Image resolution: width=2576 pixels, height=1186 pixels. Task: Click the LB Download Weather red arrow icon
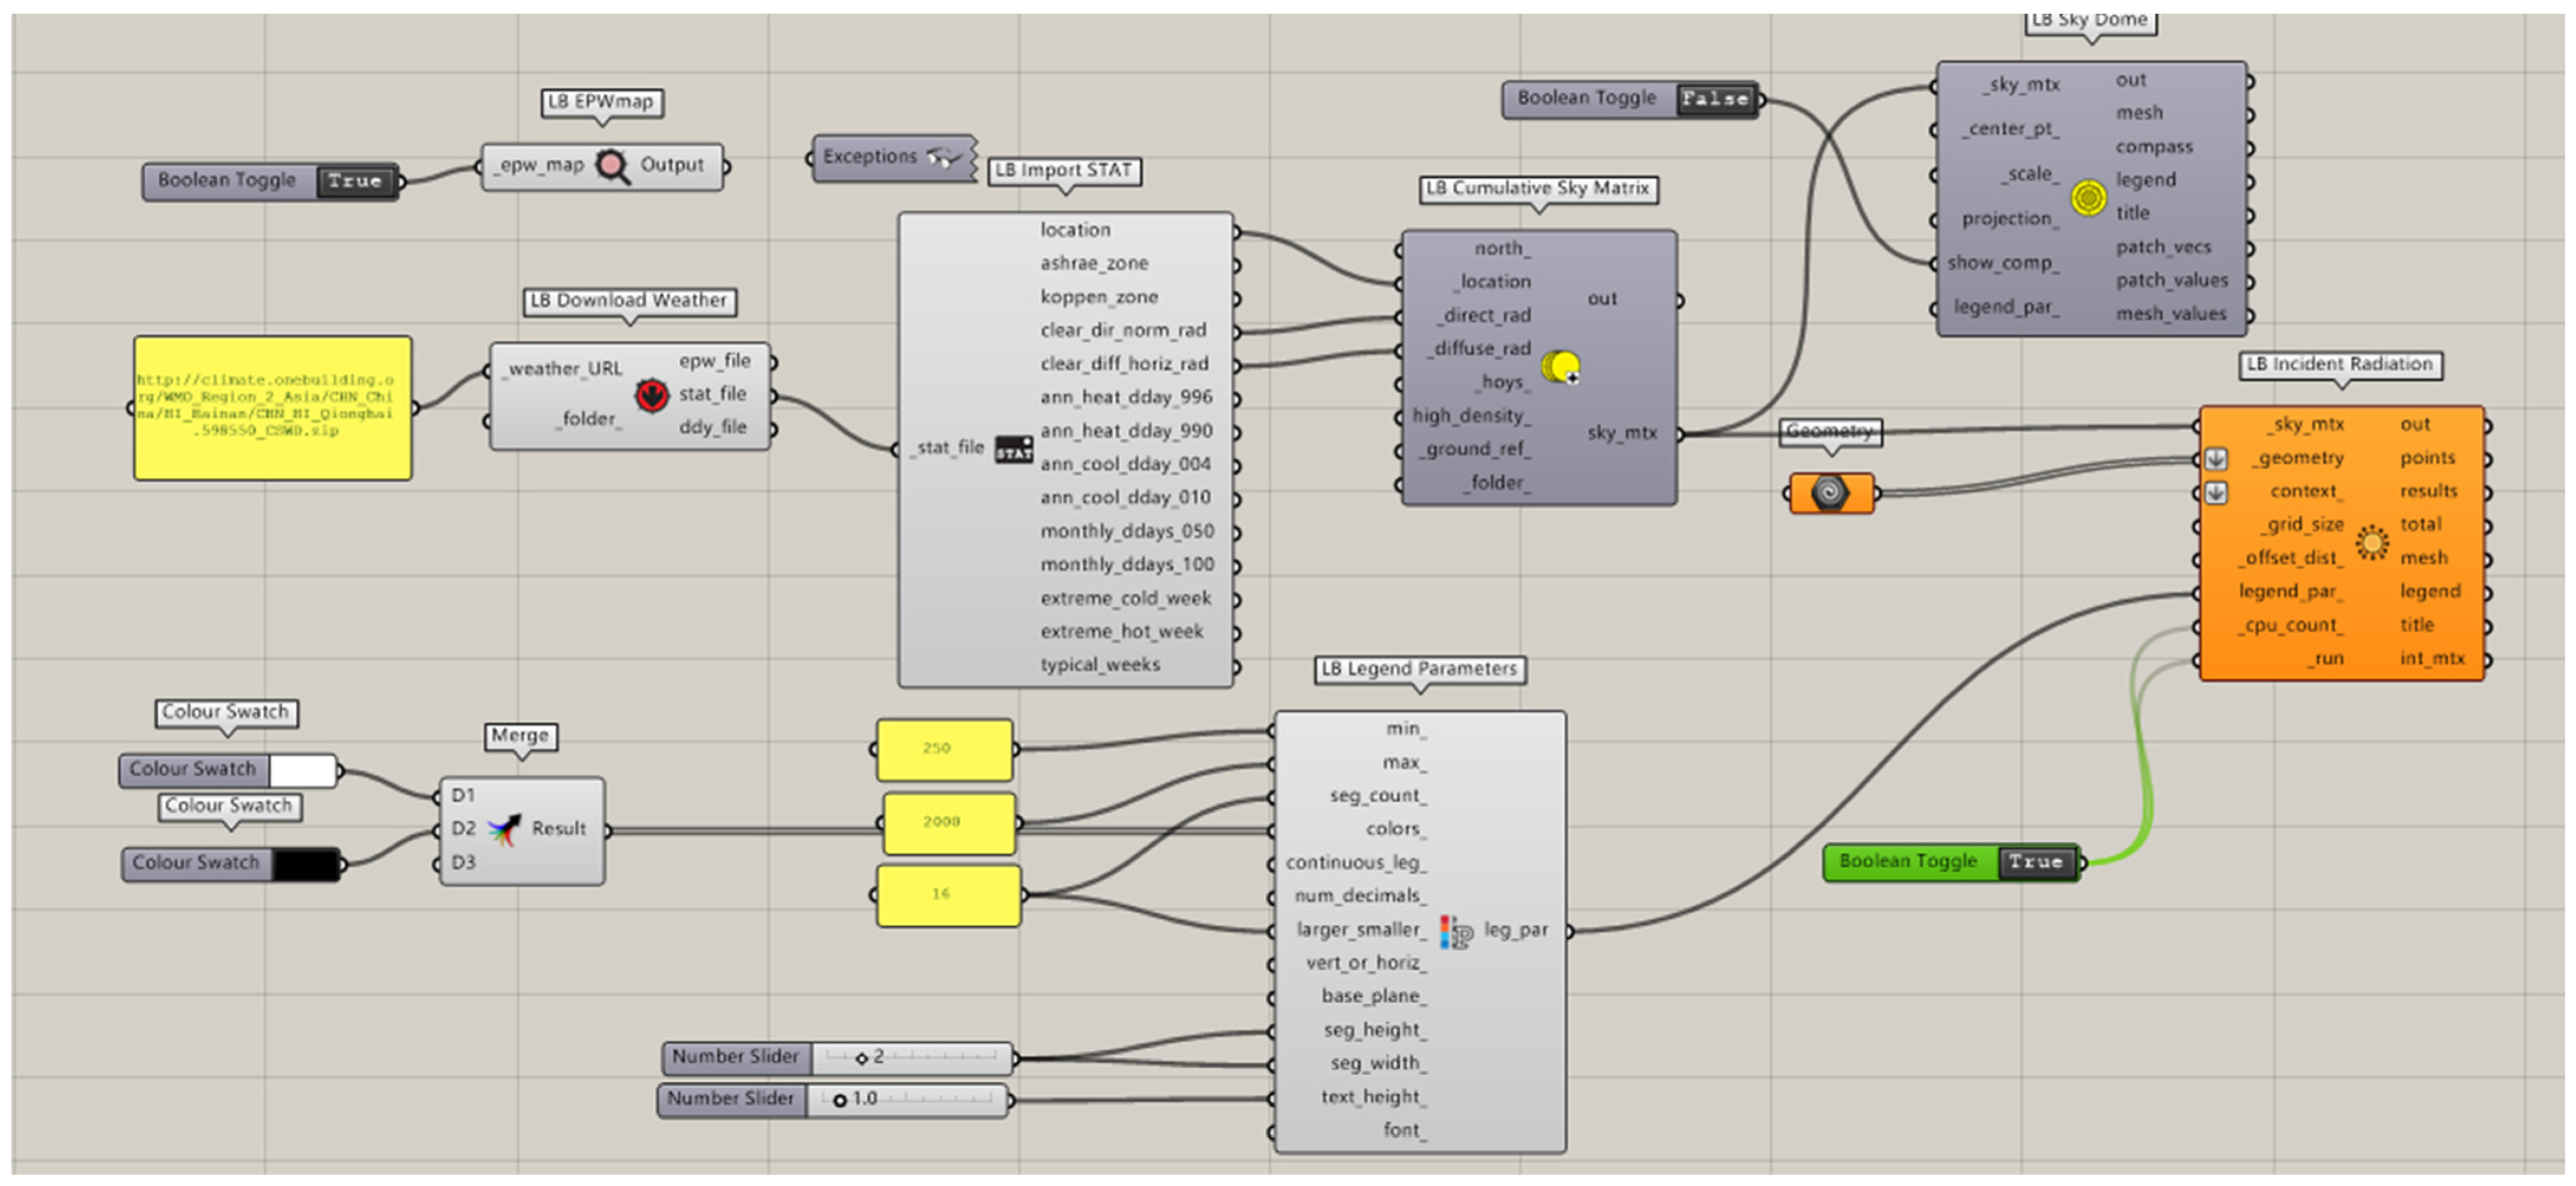click(651, 395)
